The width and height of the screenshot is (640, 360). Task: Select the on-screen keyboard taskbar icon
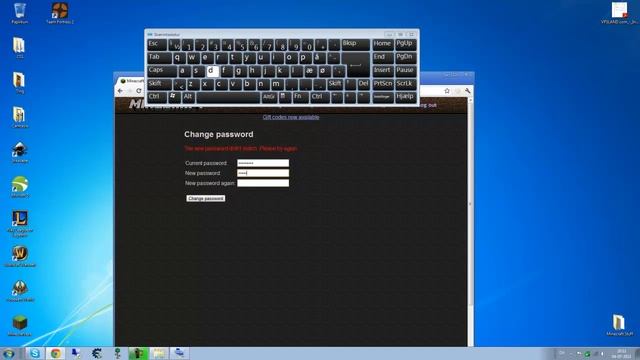point(180,353)
